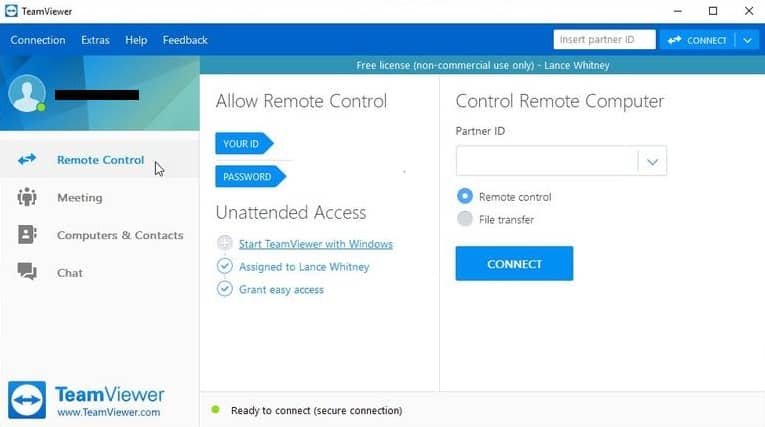The height and width of the screenshot is (427, 765).
Task: Expand the Partner ID dropdown arrow
Action: (652, 161)
